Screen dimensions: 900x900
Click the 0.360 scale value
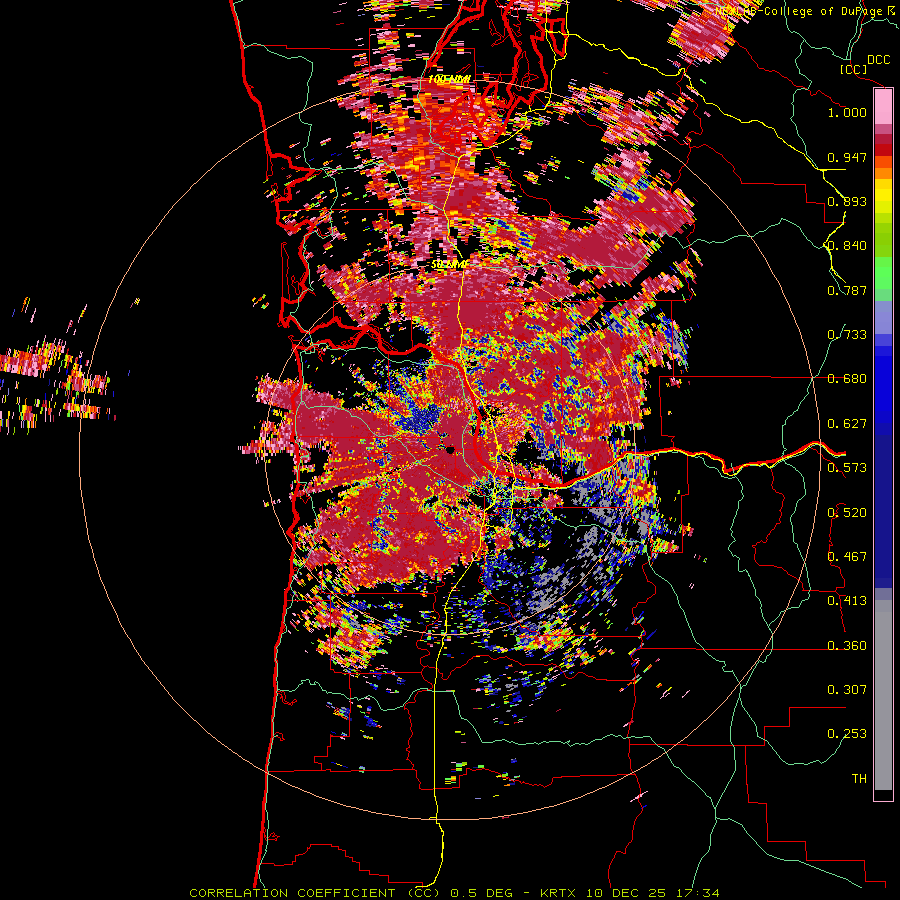847,646
